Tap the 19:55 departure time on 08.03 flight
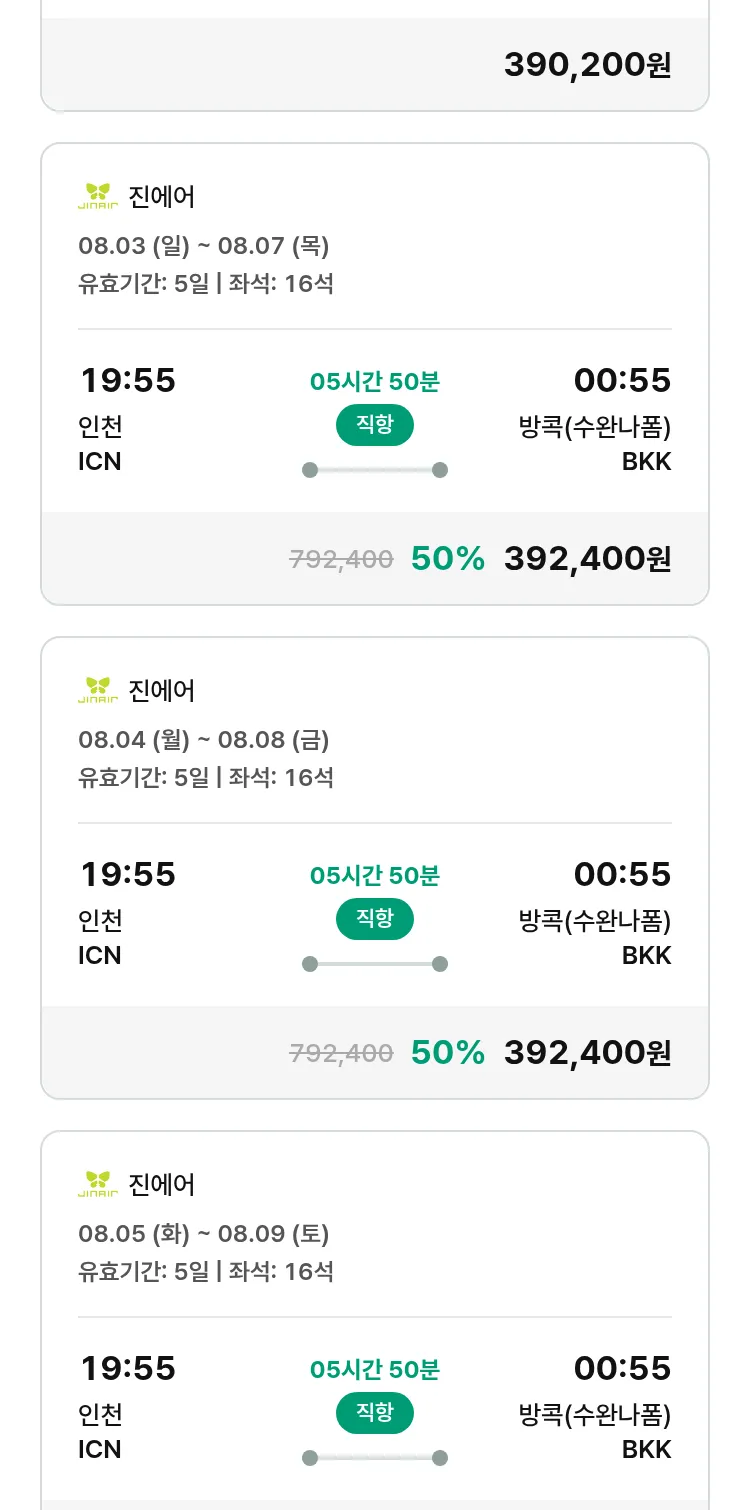The image size is (750, 1510). pos(127,381)
